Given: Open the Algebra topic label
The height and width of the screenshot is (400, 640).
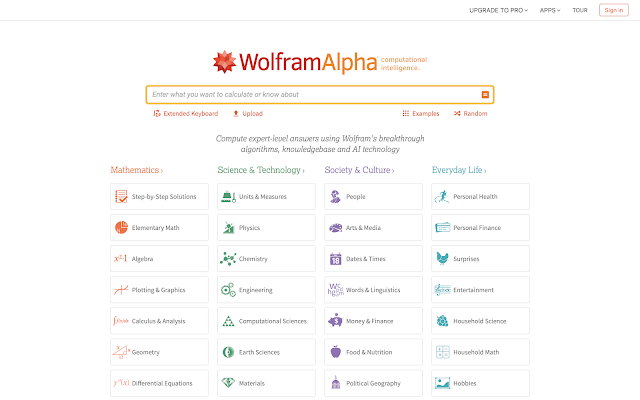Looking at the screenshot, I should pos(142,259).
